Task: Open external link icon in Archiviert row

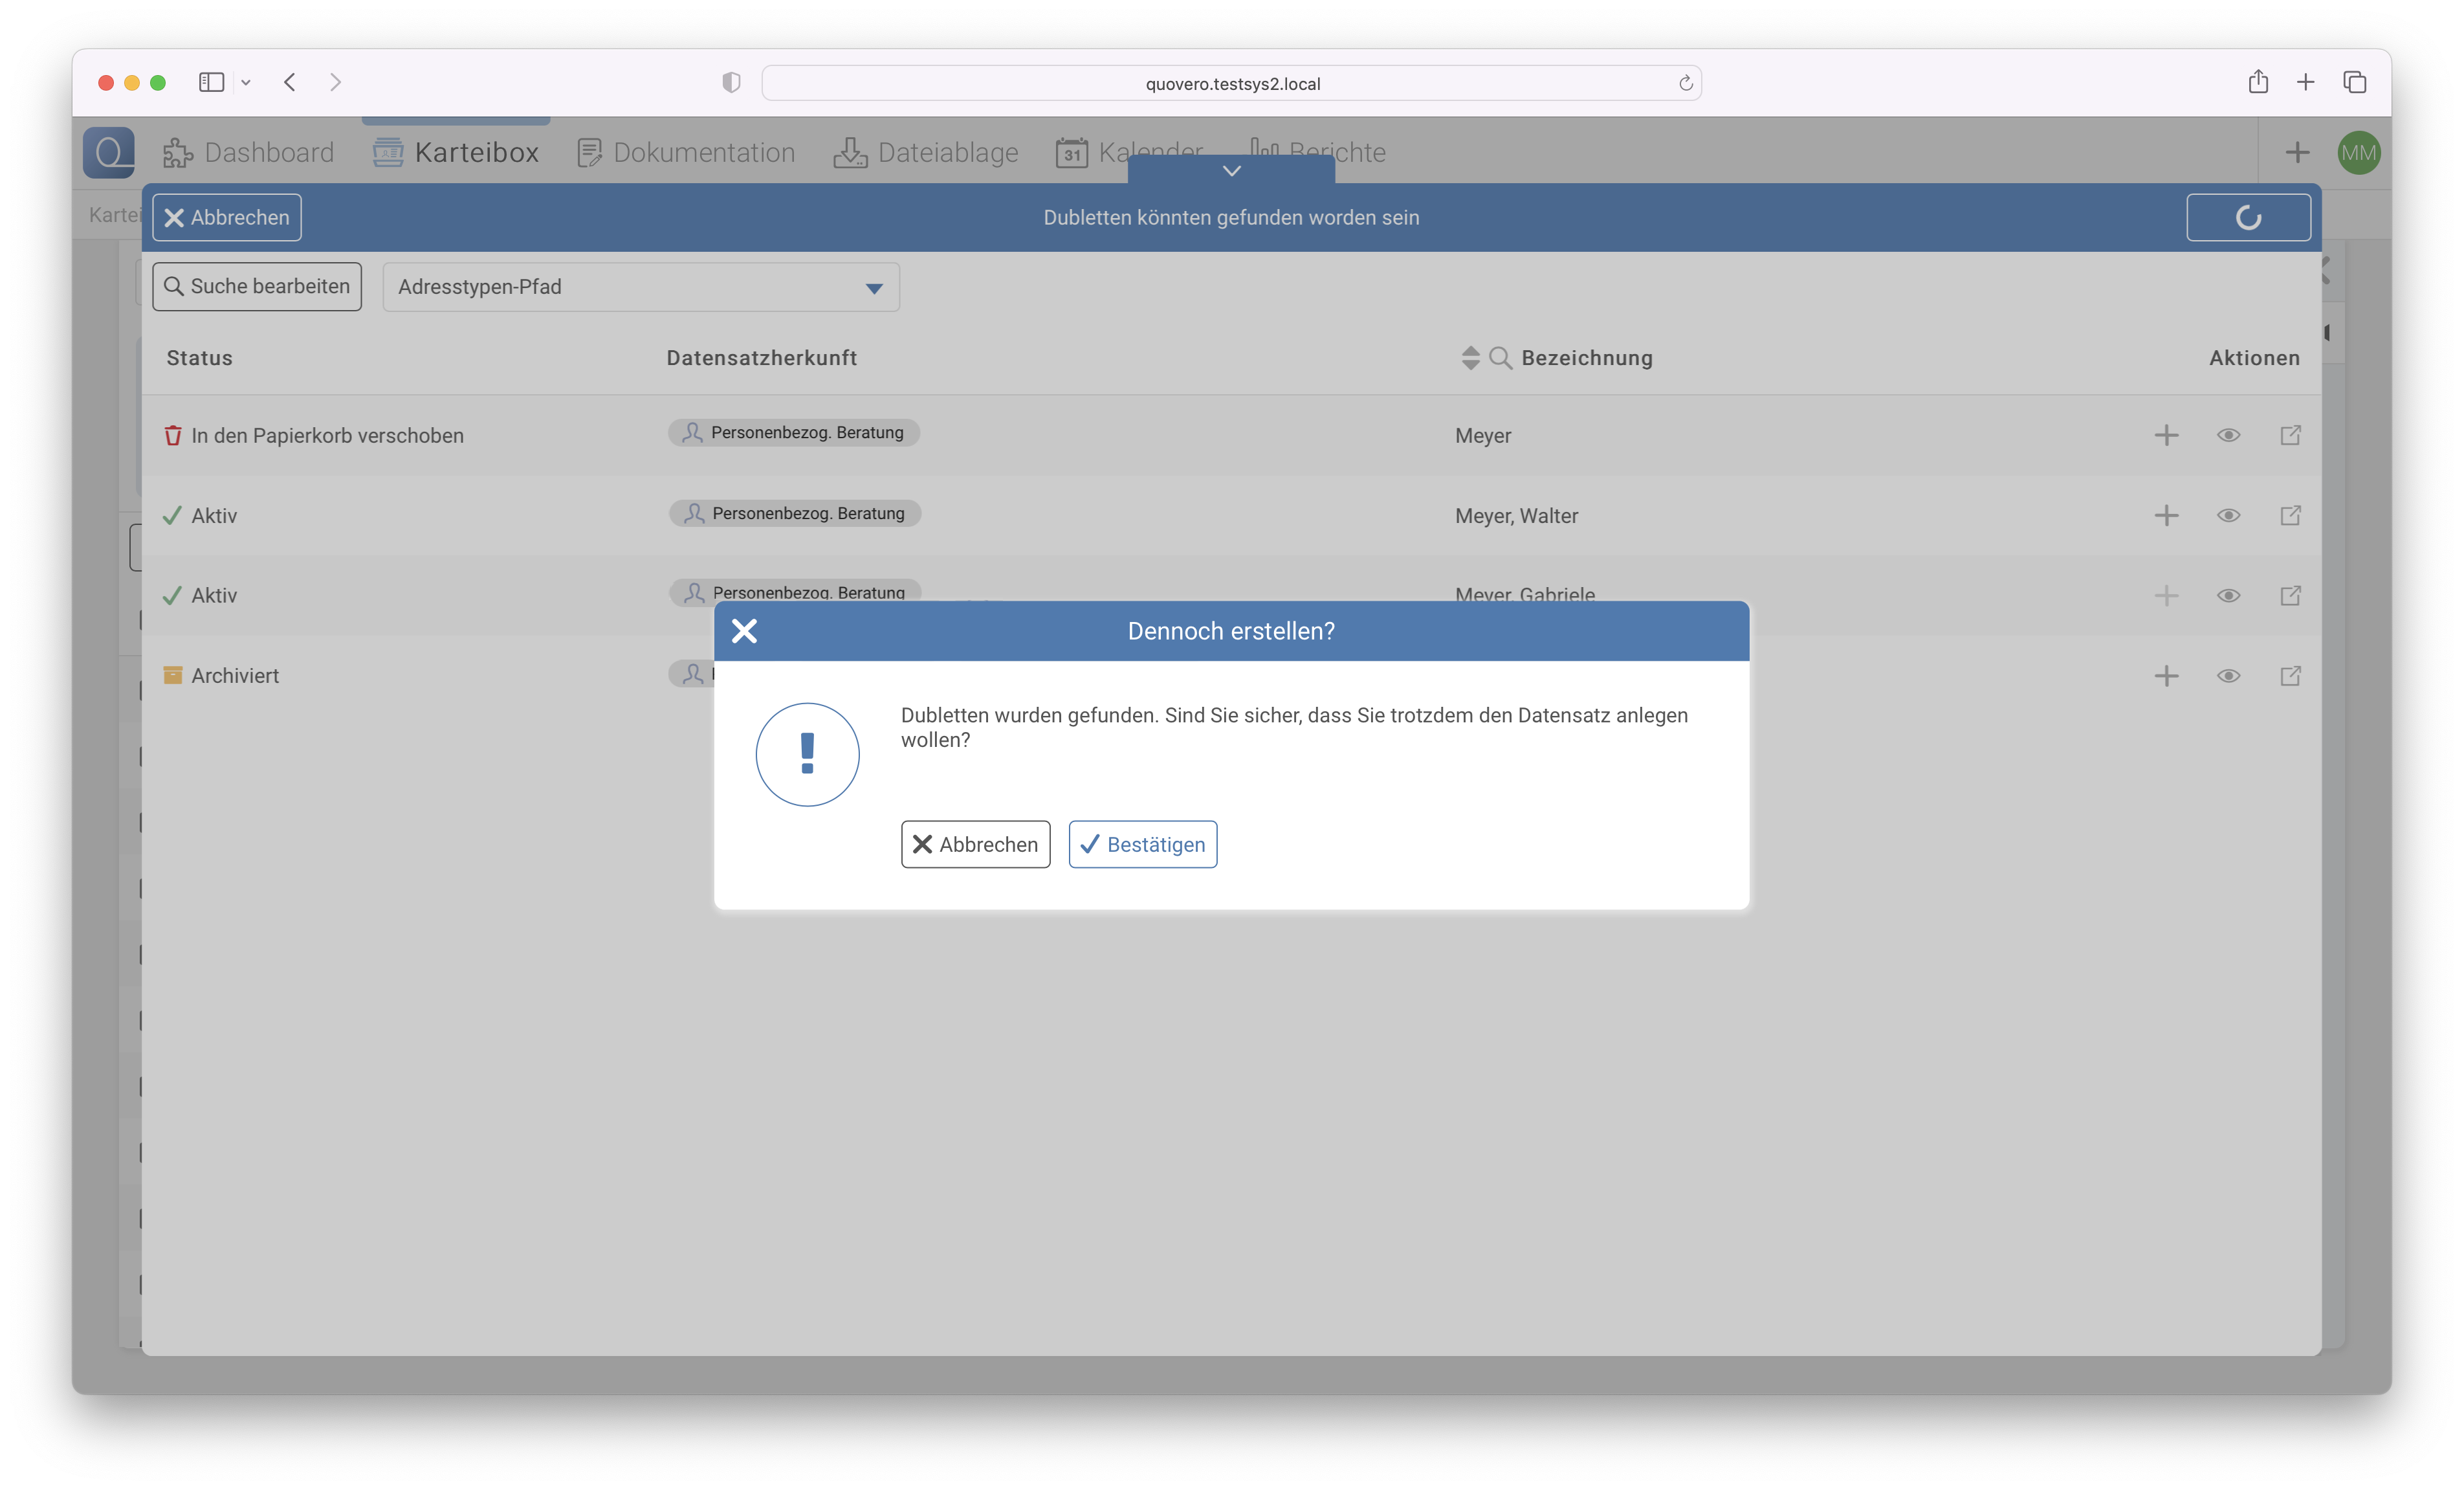Action: pos(2290,676)
